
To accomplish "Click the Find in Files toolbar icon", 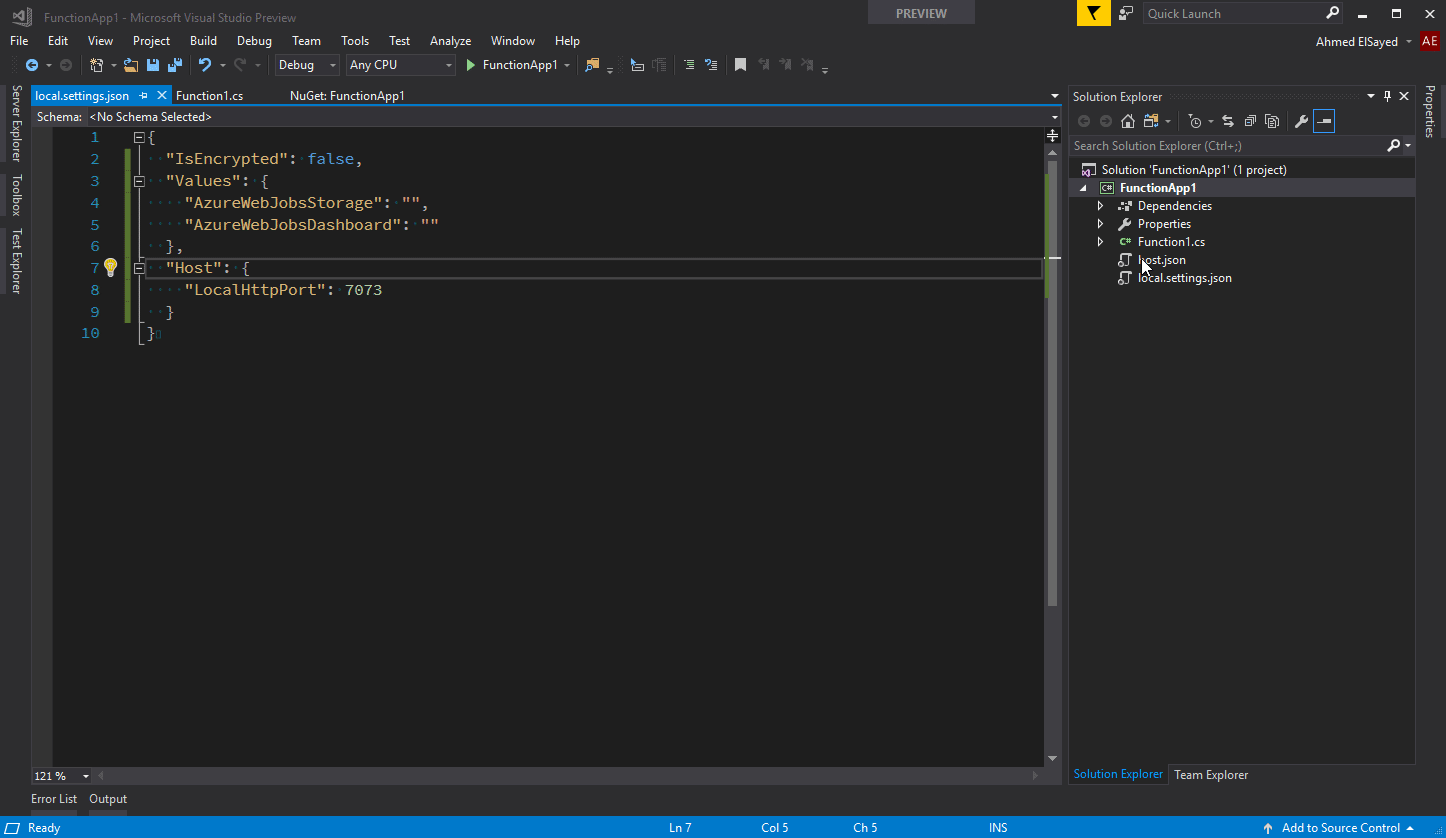I will 592,65.
